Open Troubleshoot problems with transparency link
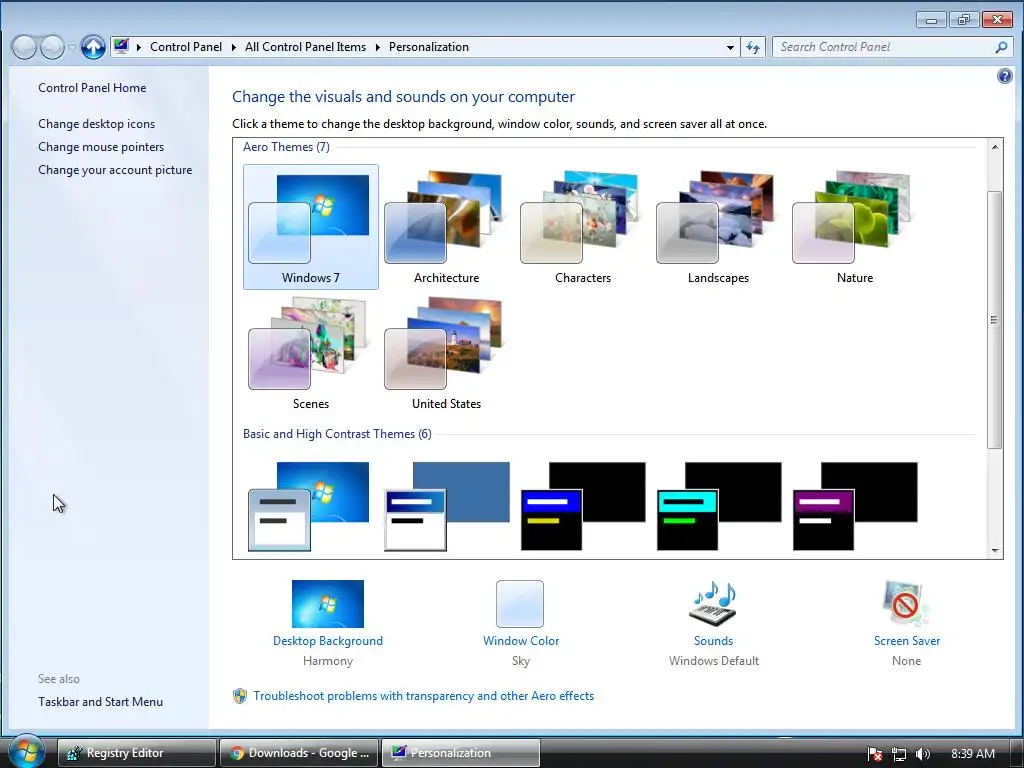1024x768 pixels. (x=424, y=696)
